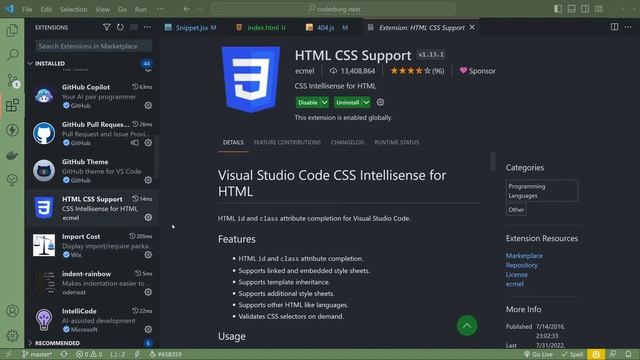The width and height of the screenshot is (640, 360).
Task: Open the Go menu
Action: tap(122, 9)
